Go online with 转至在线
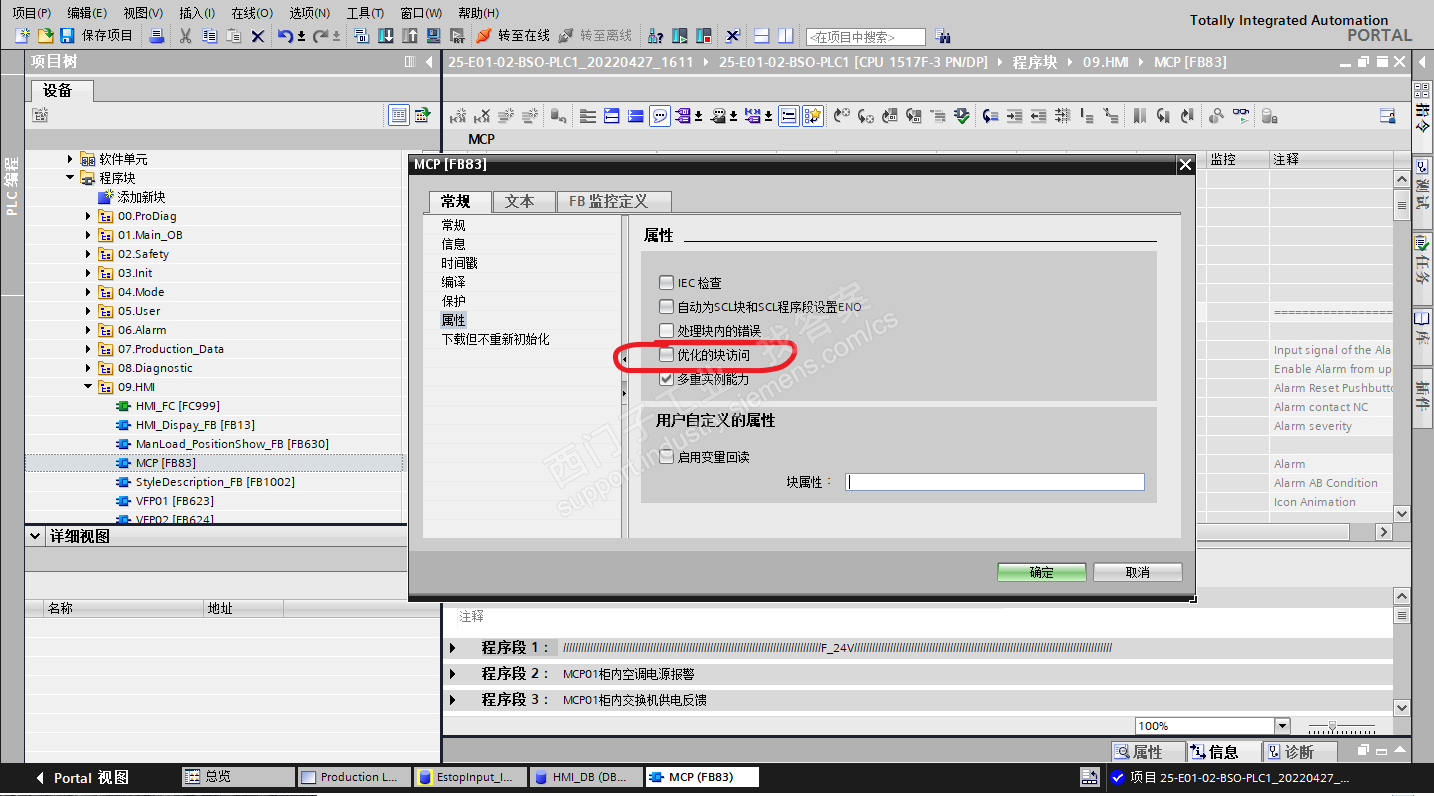This screenshot has width=1434, height=796. click(513, 36)
